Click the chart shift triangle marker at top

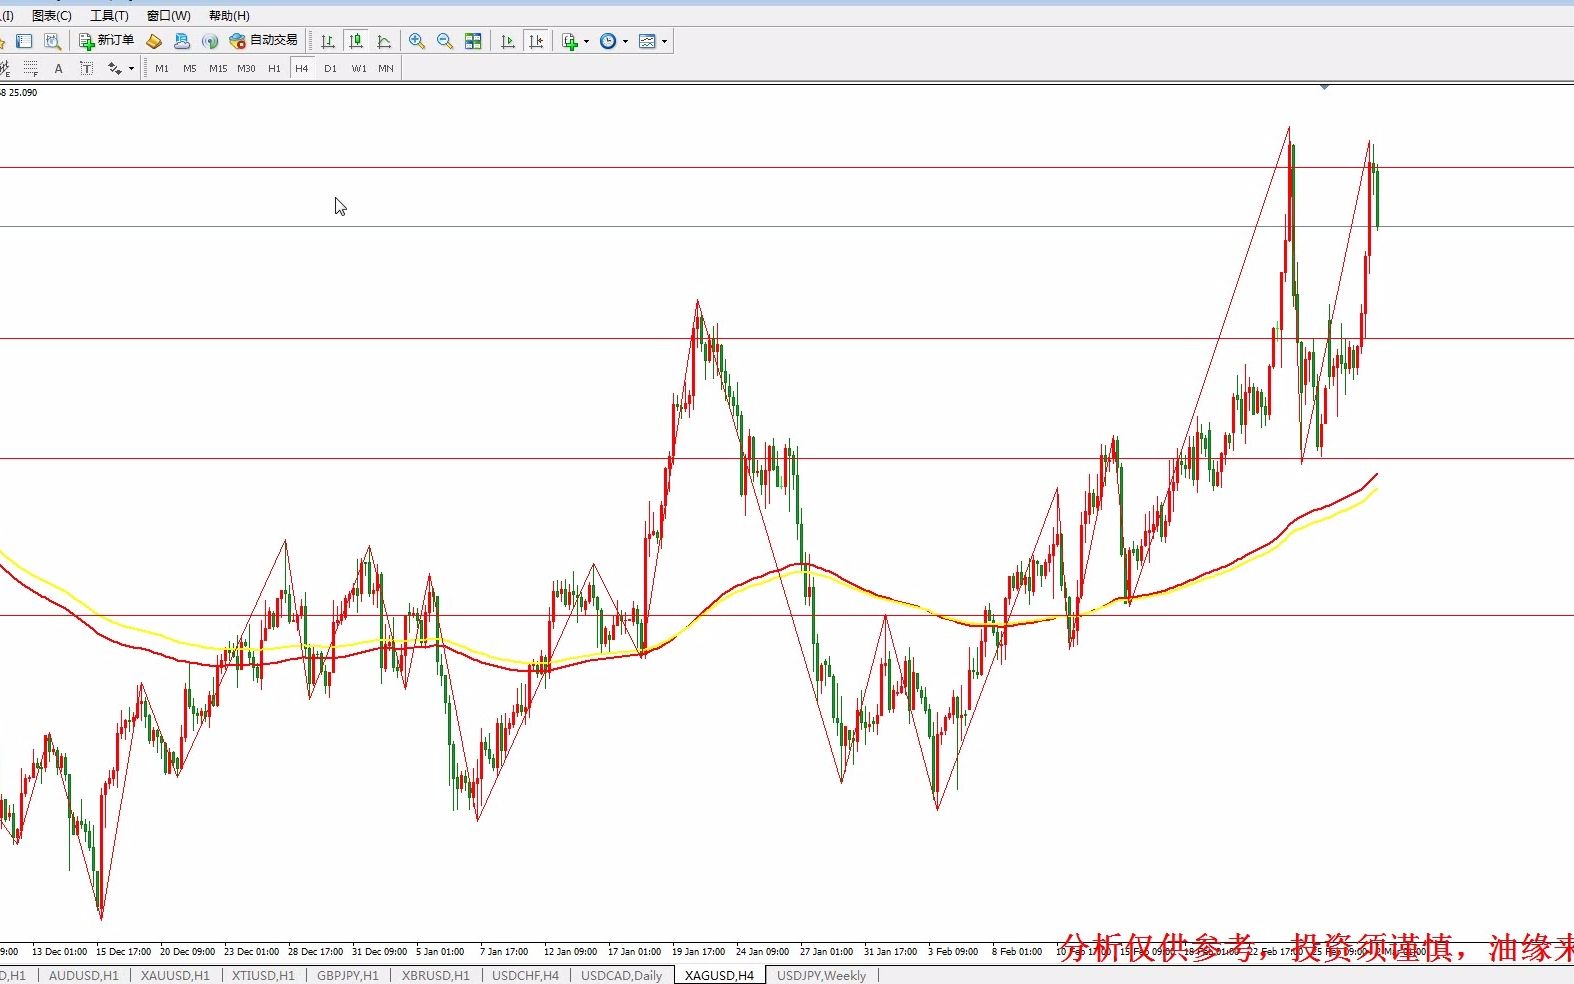point(1324,87)
